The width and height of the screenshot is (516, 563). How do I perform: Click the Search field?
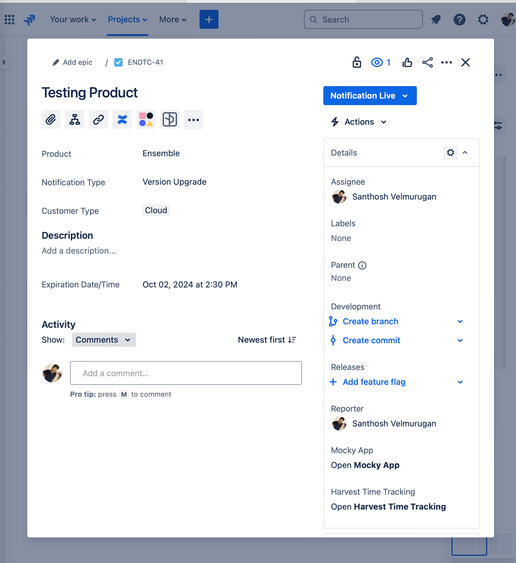click(363, 19)
